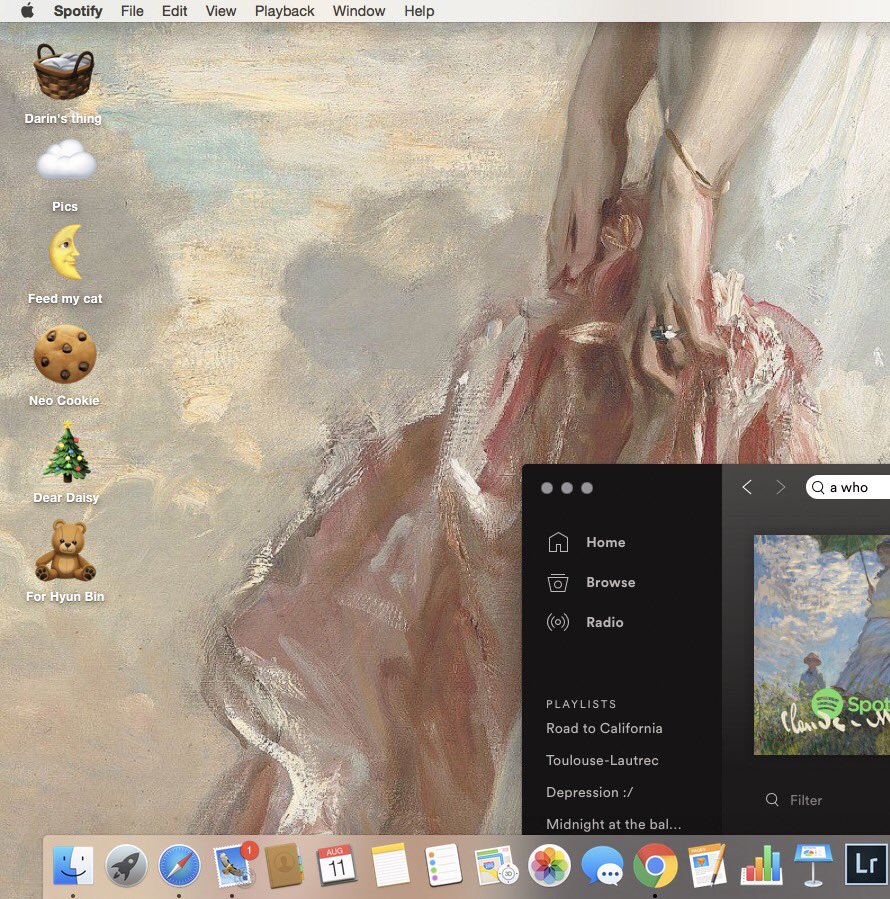This screenshot has width=890, height=899.
Task: Click the PLAYLISTS section header
Action: [581, 704]
